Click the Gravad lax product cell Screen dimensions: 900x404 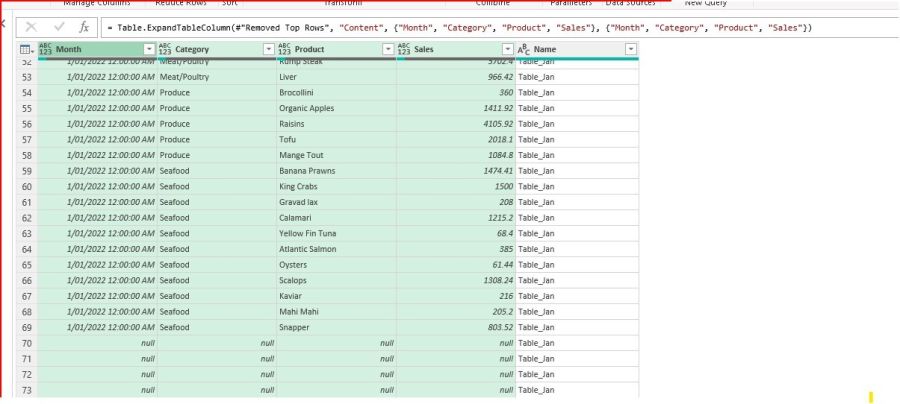coord(336,202)
